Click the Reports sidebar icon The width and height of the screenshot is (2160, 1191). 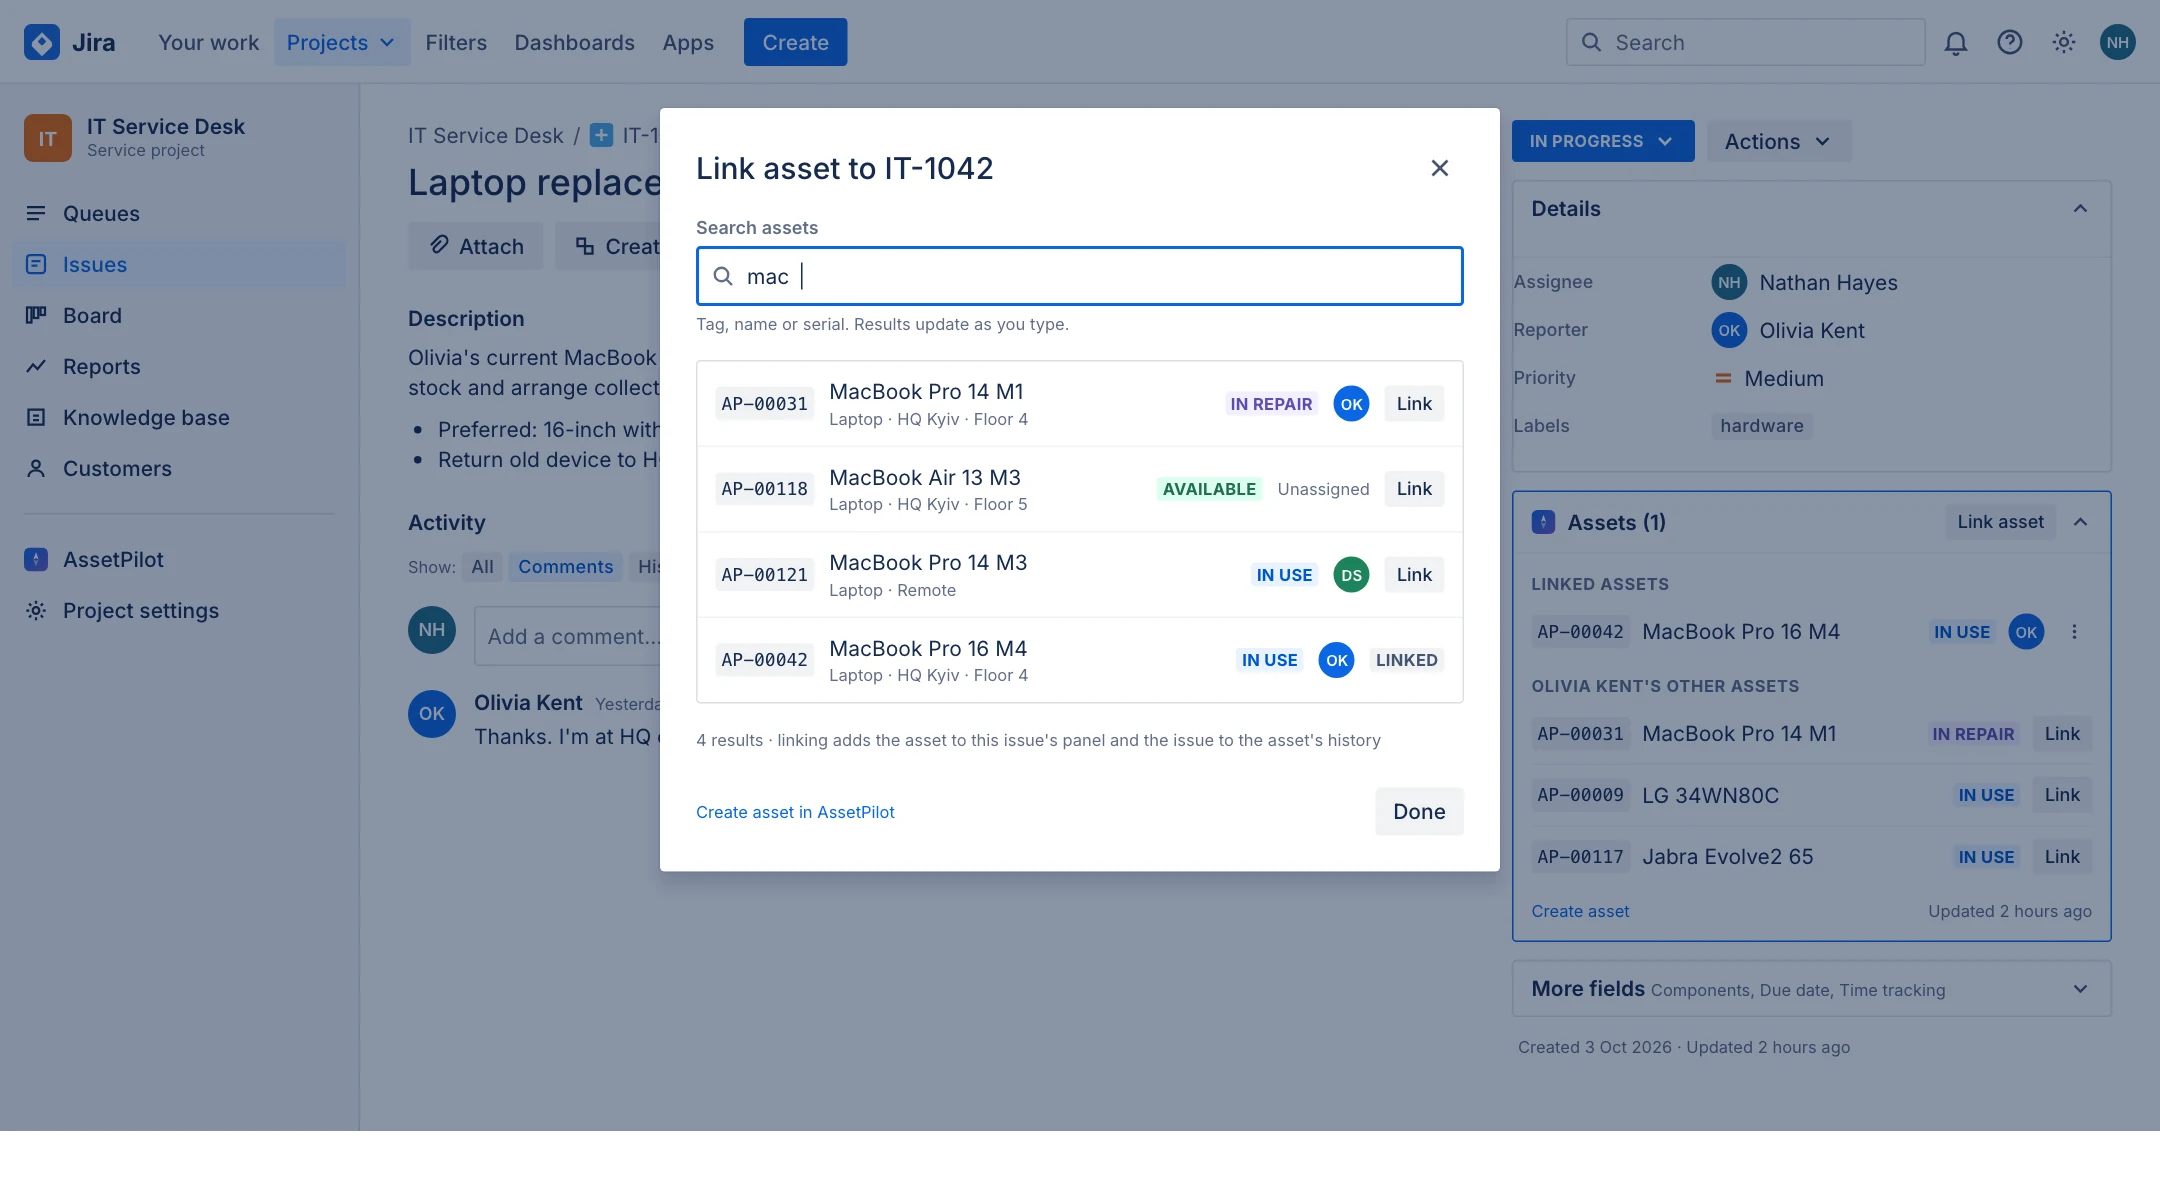[x=36, y=366]
